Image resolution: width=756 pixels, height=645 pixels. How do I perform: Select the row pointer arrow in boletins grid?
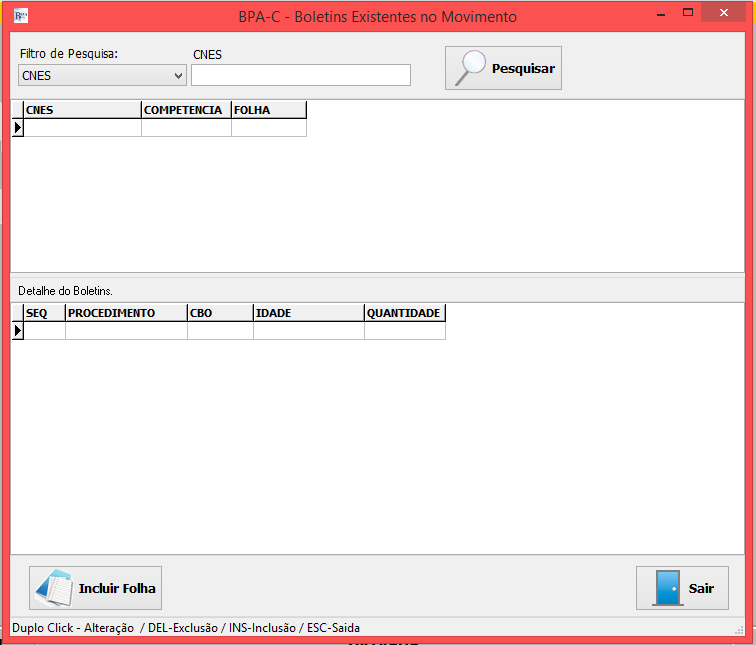tap(17, 128)
